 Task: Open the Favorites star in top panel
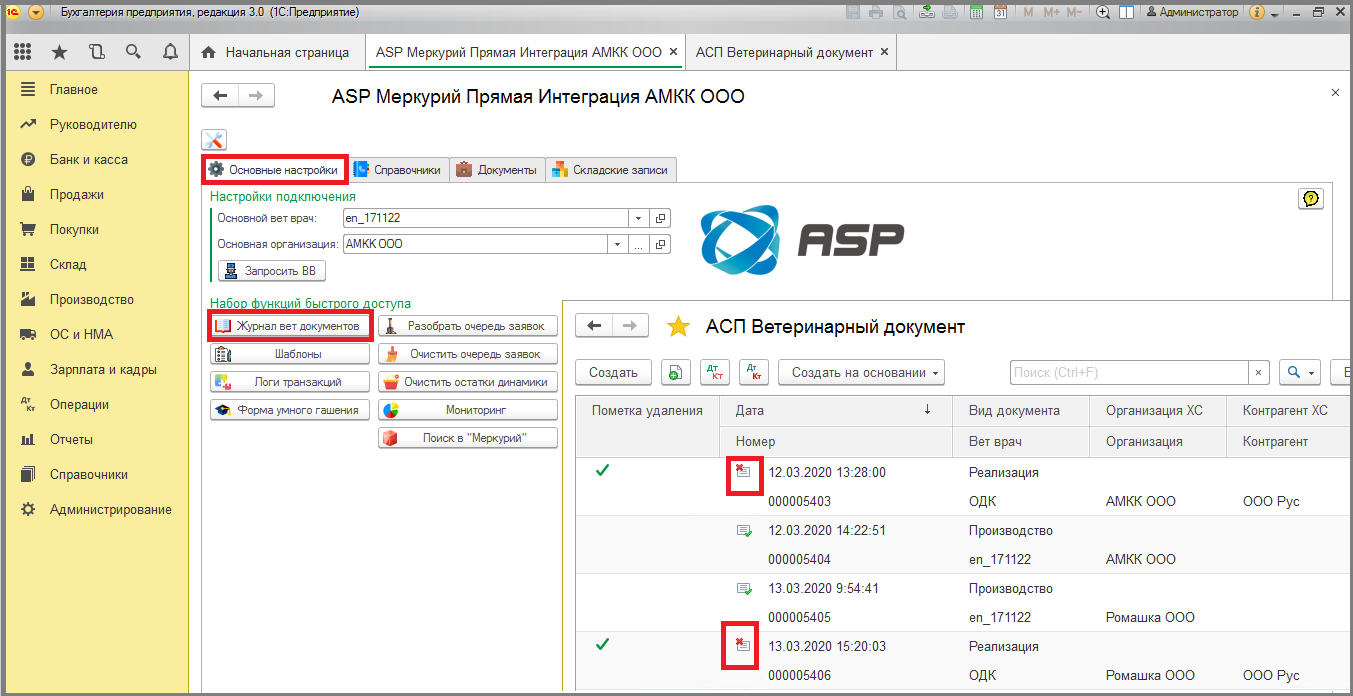click(x=59, y=52)
